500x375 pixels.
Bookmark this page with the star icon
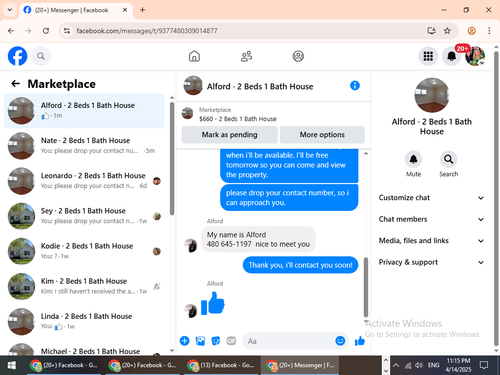447,31
